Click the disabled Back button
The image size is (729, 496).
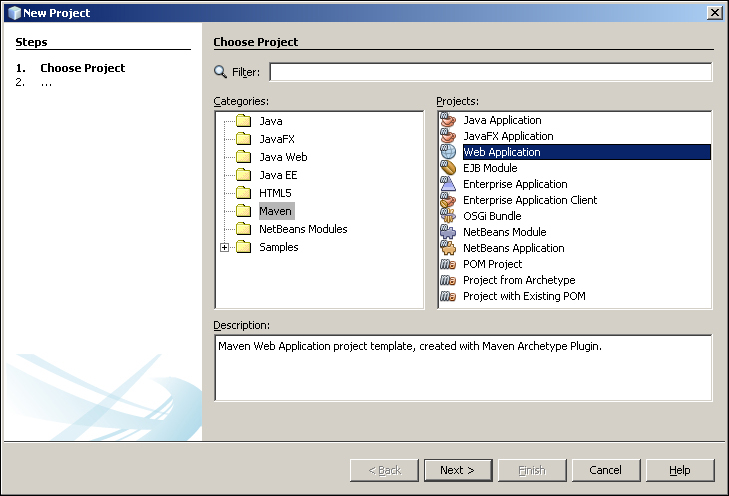click(x=384, y=470)
